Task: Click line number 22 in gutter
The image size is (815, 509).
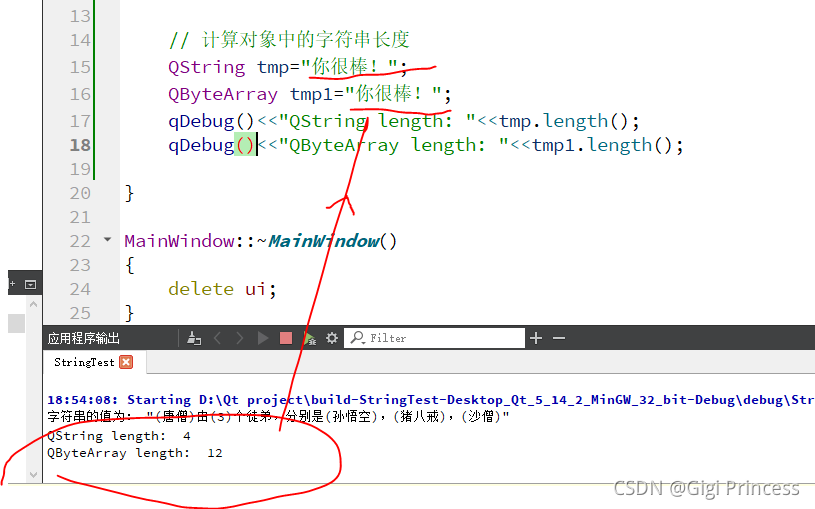Action: (x=80, y=241)
